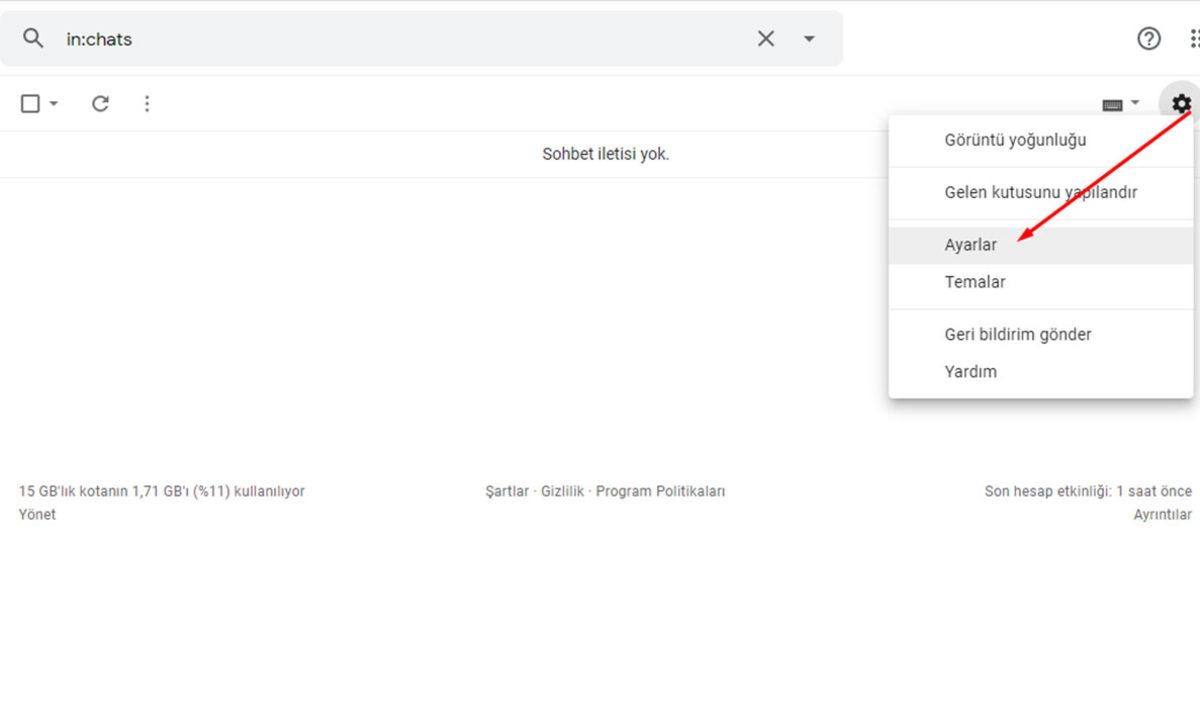Expand advanced search options arrow
Viewport: 1200px width, 728px height.
809,38
